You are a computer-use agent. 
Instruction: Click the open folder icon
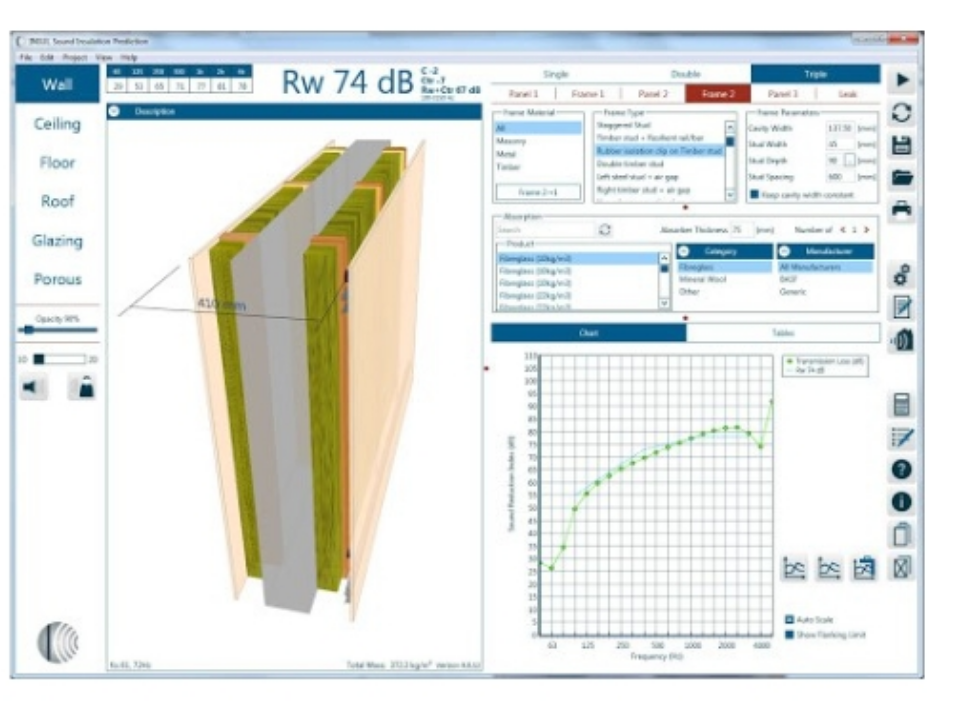(901, 178)
